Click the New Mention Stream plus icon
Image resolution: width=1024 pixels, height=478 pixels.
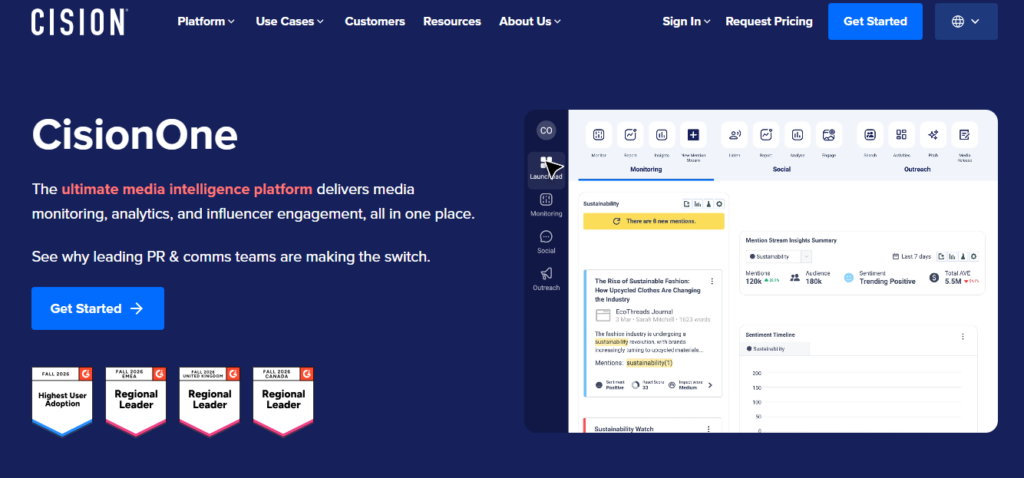693,135
